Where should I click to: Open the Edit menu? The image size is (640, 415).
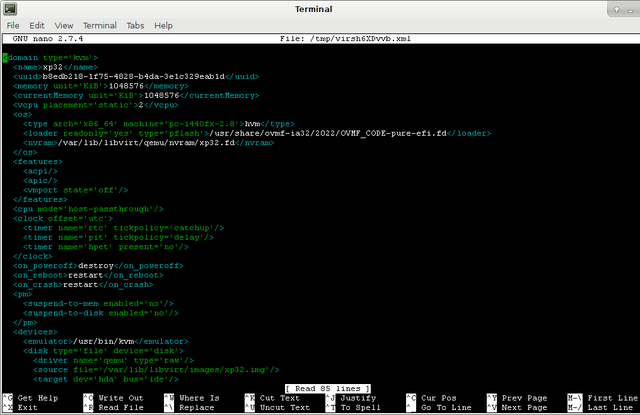pos(37,25)
